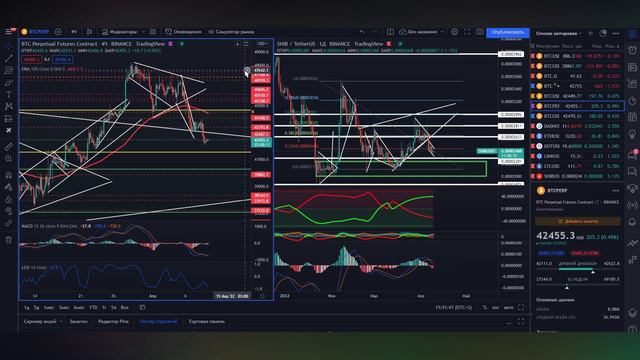640x360 pixels.
Task: Select LTCUSD row in watchlist
Action: (x=577, y=166)
